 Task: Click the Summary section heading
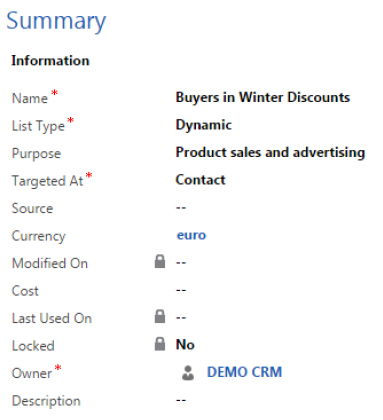coord(56,21)
